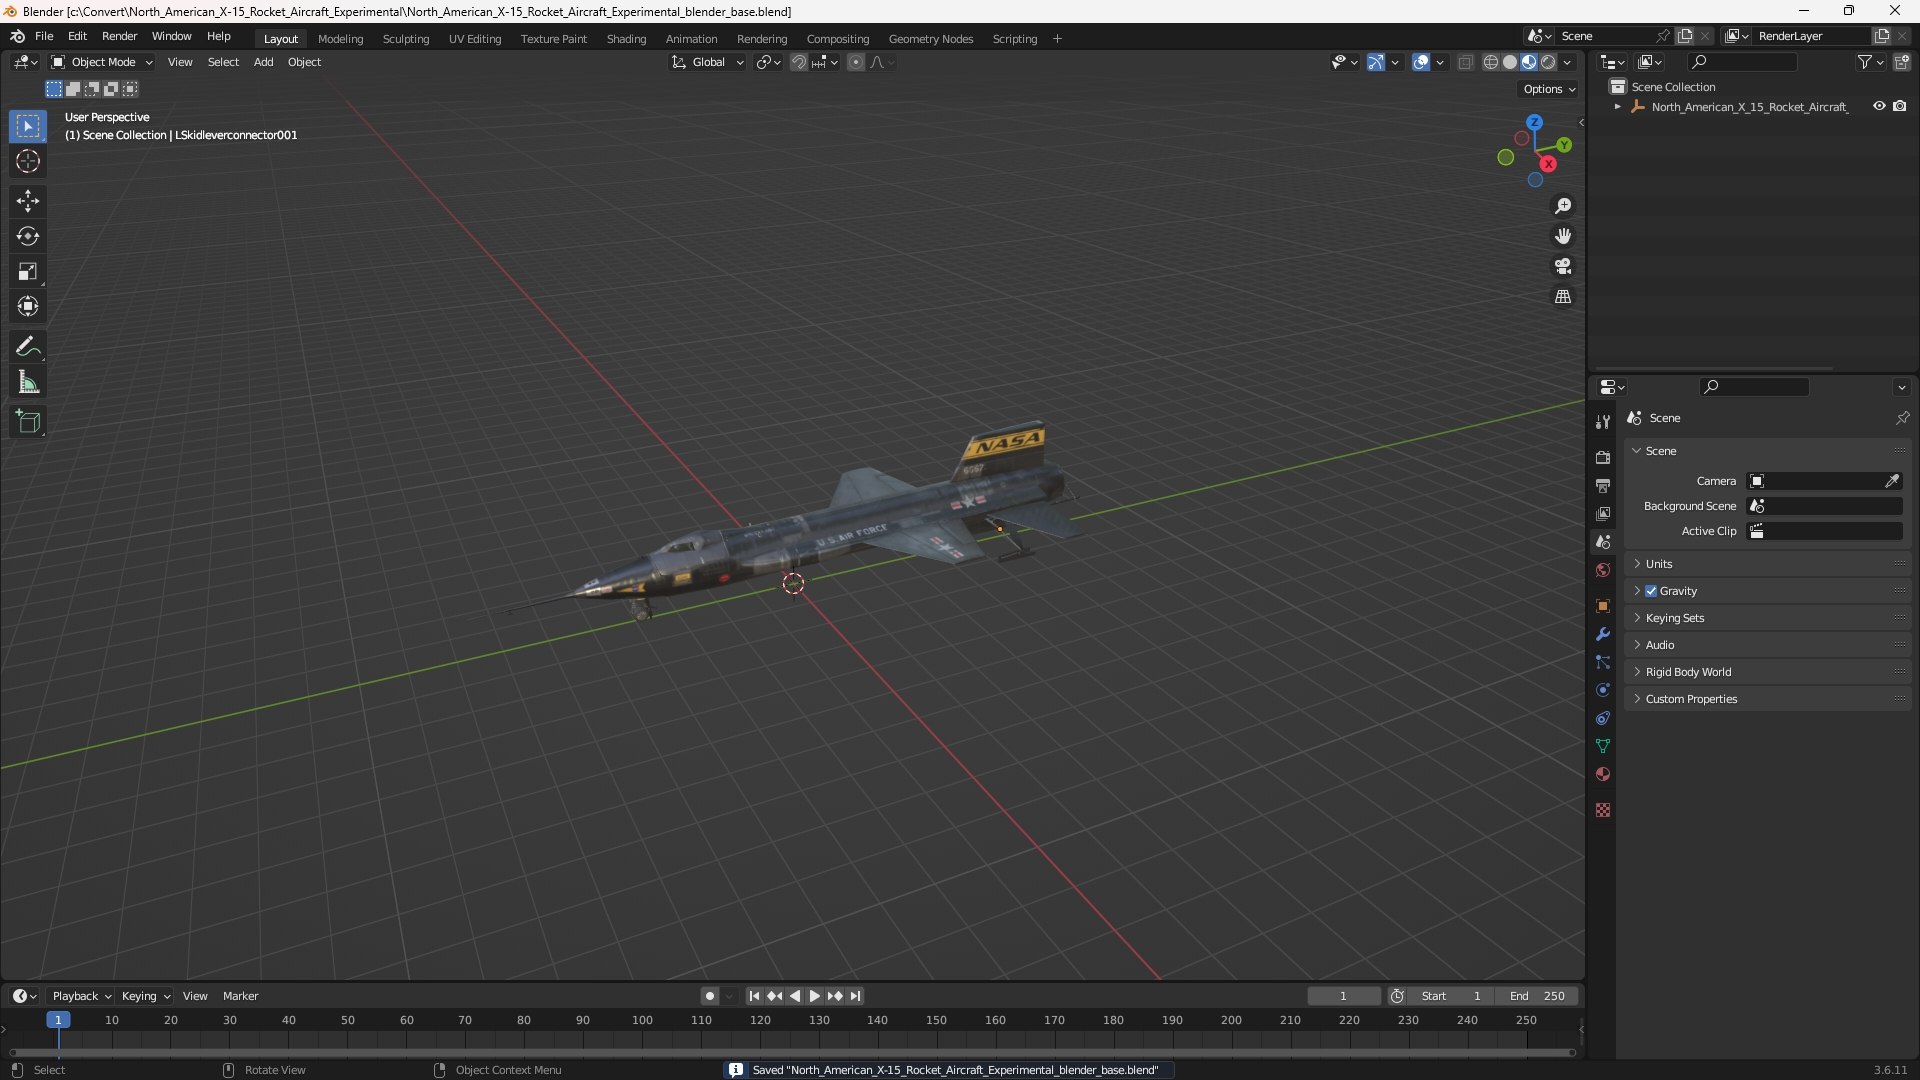This screenshot has width=1920, height=1080.
Task: Open the Keying dropdown in timeline
Action: point(146,996)
